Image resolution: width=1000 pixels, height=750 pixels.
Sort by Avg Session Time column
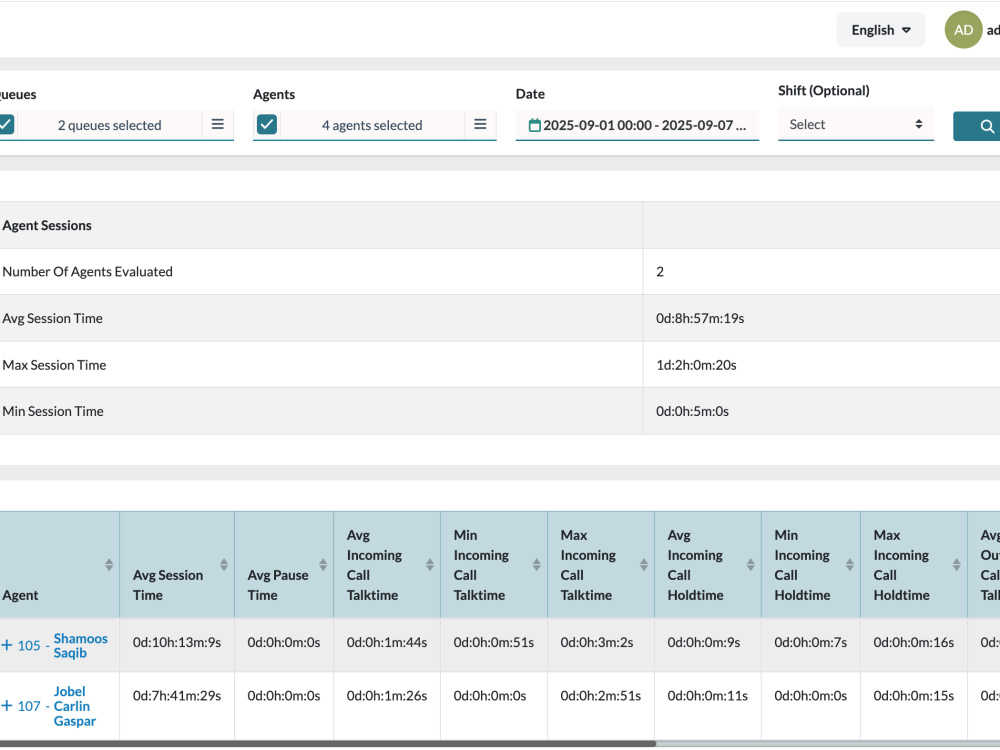(x=224, y=564)
